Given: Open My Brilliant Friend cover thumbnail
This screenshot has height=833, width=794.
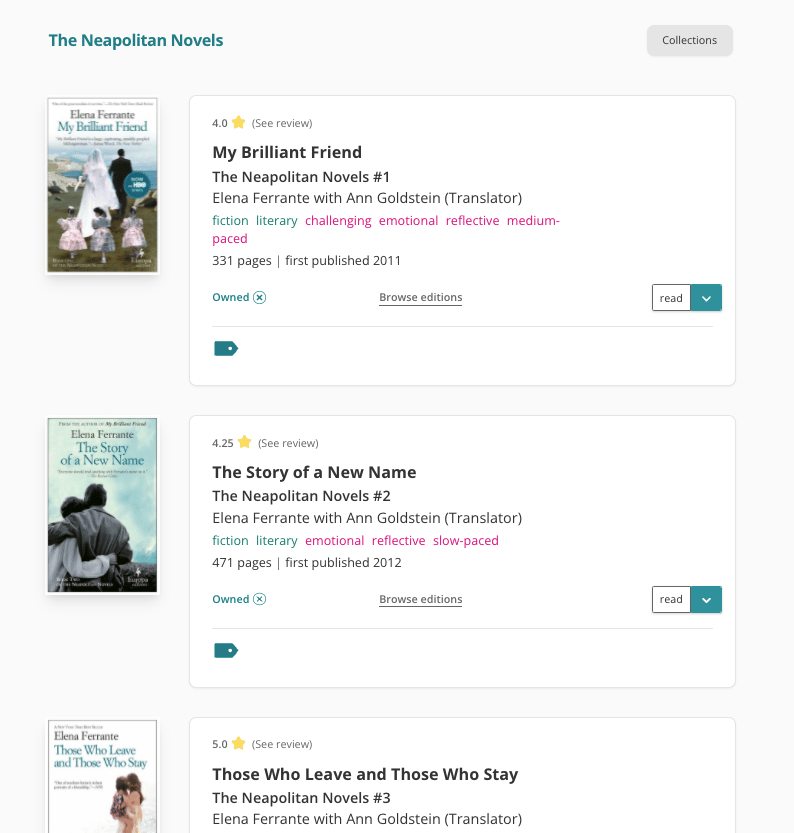Looking at the screenshot, I should [x=103, y=185].
